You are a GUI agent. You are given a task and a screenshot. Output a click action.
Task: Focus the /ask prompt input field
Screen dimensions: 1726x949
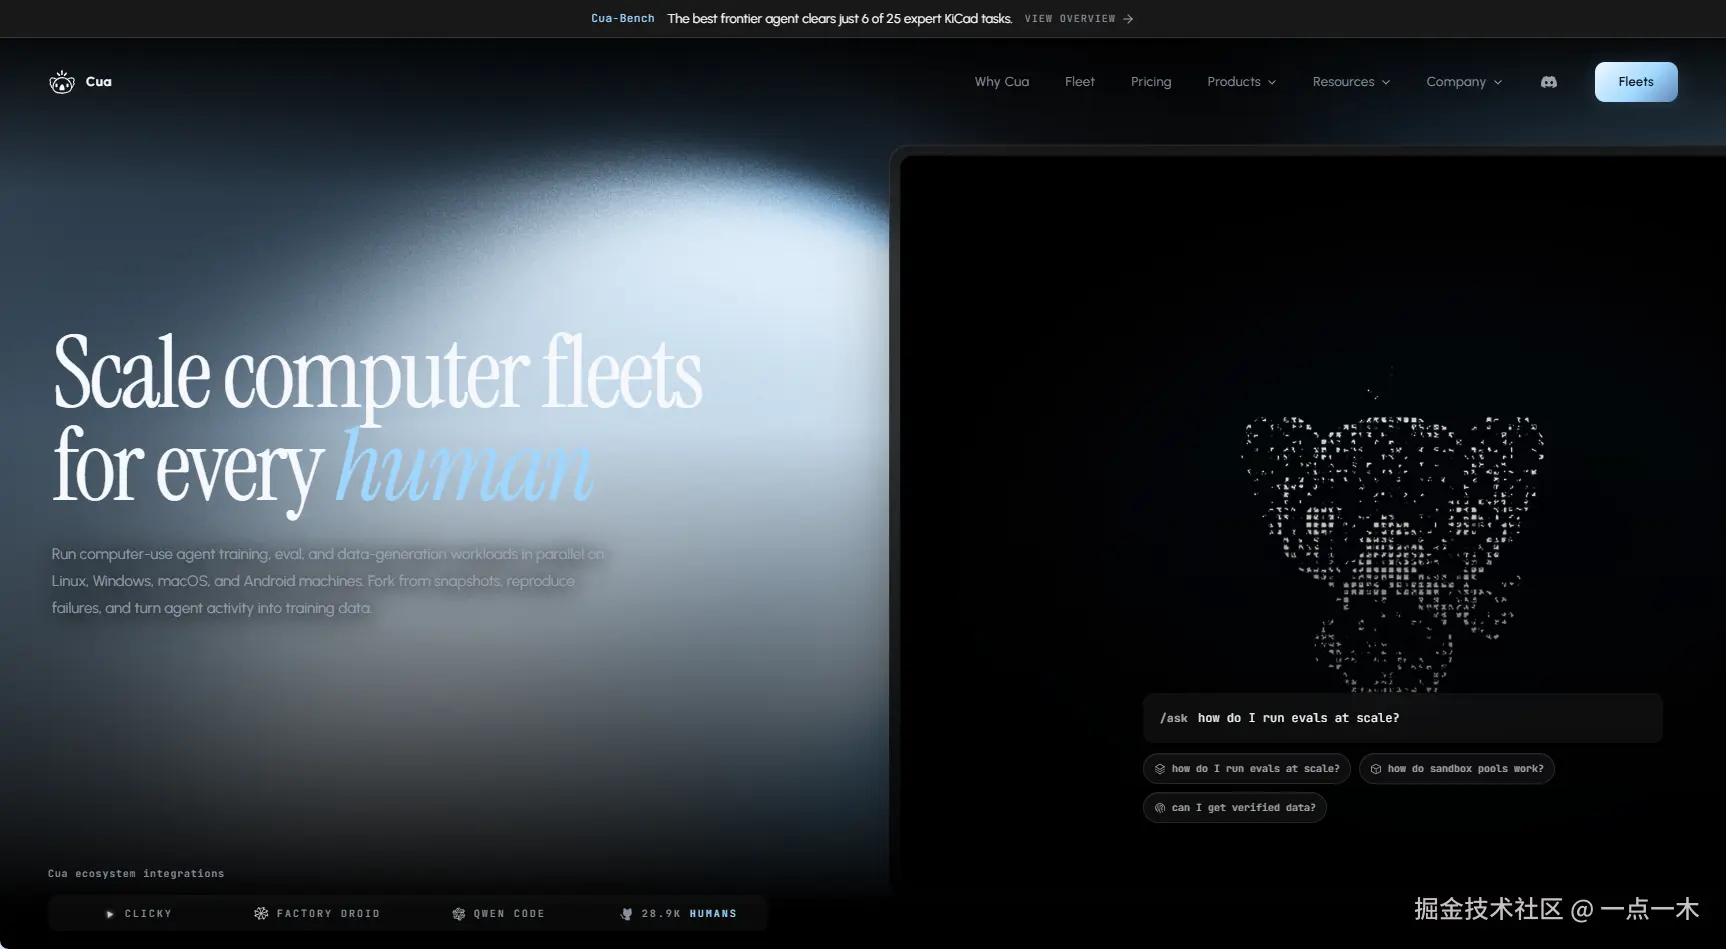(x=1403, y=718)
